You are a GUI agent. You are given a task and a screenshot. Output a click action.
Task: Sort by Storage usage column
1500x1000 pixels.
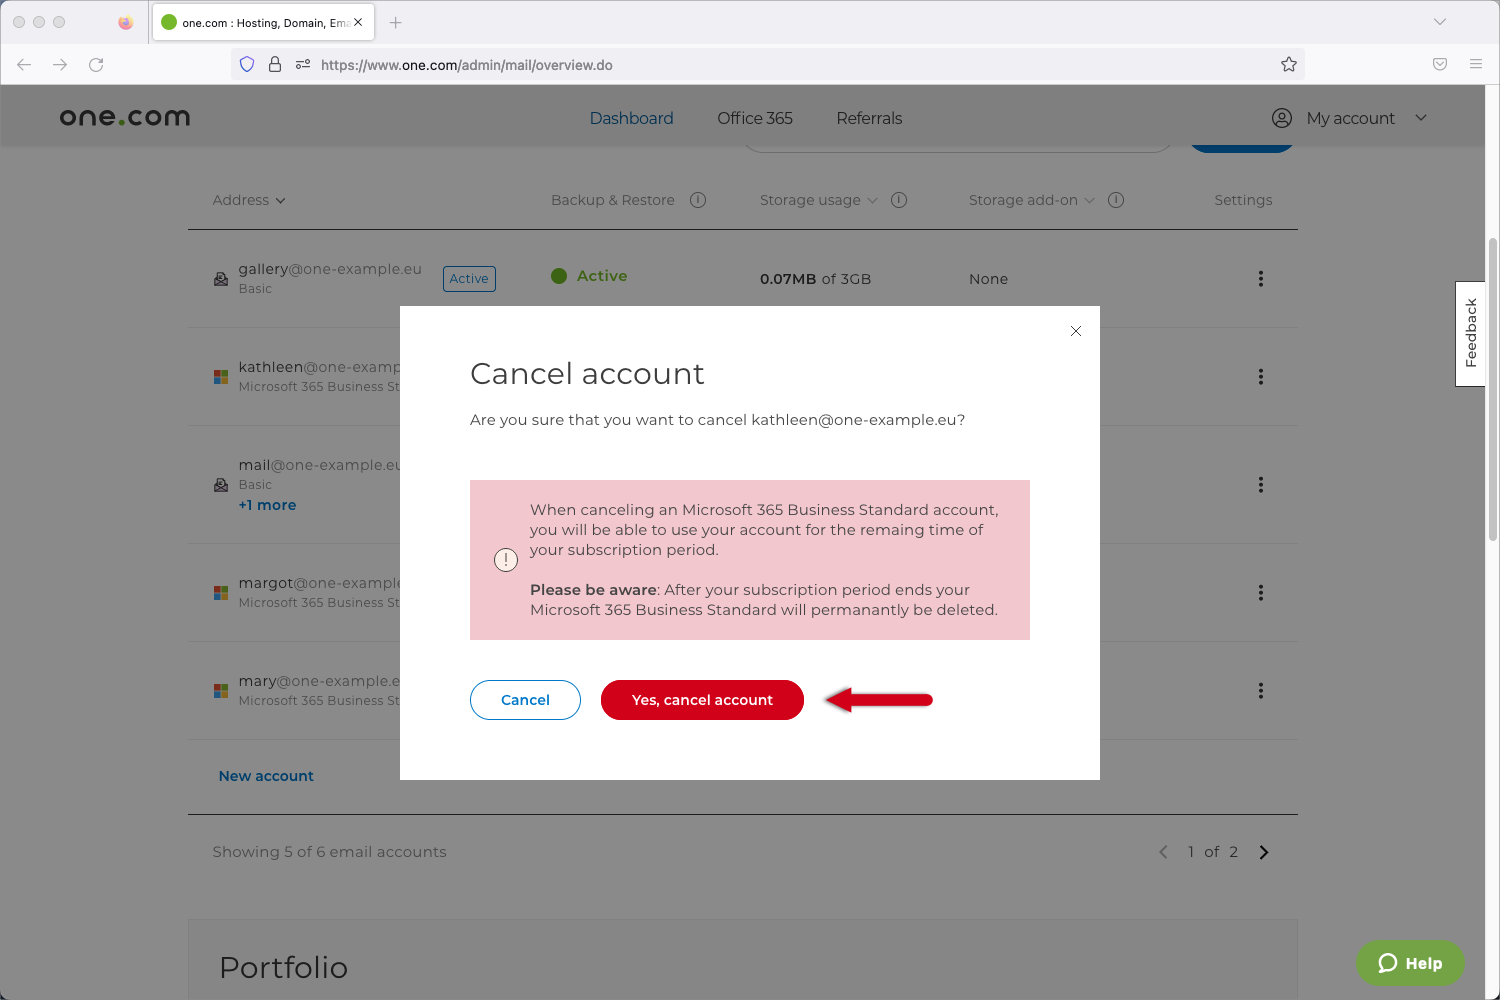817,200
